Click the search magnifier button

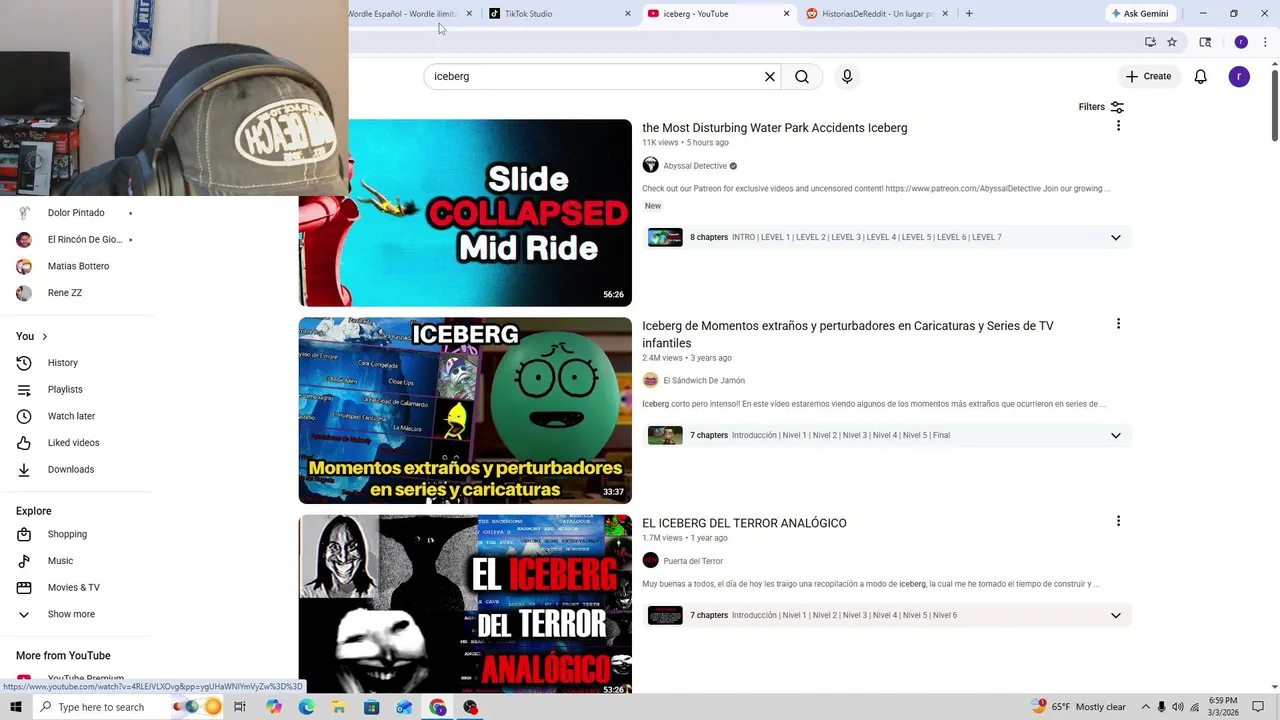[802, 77]
